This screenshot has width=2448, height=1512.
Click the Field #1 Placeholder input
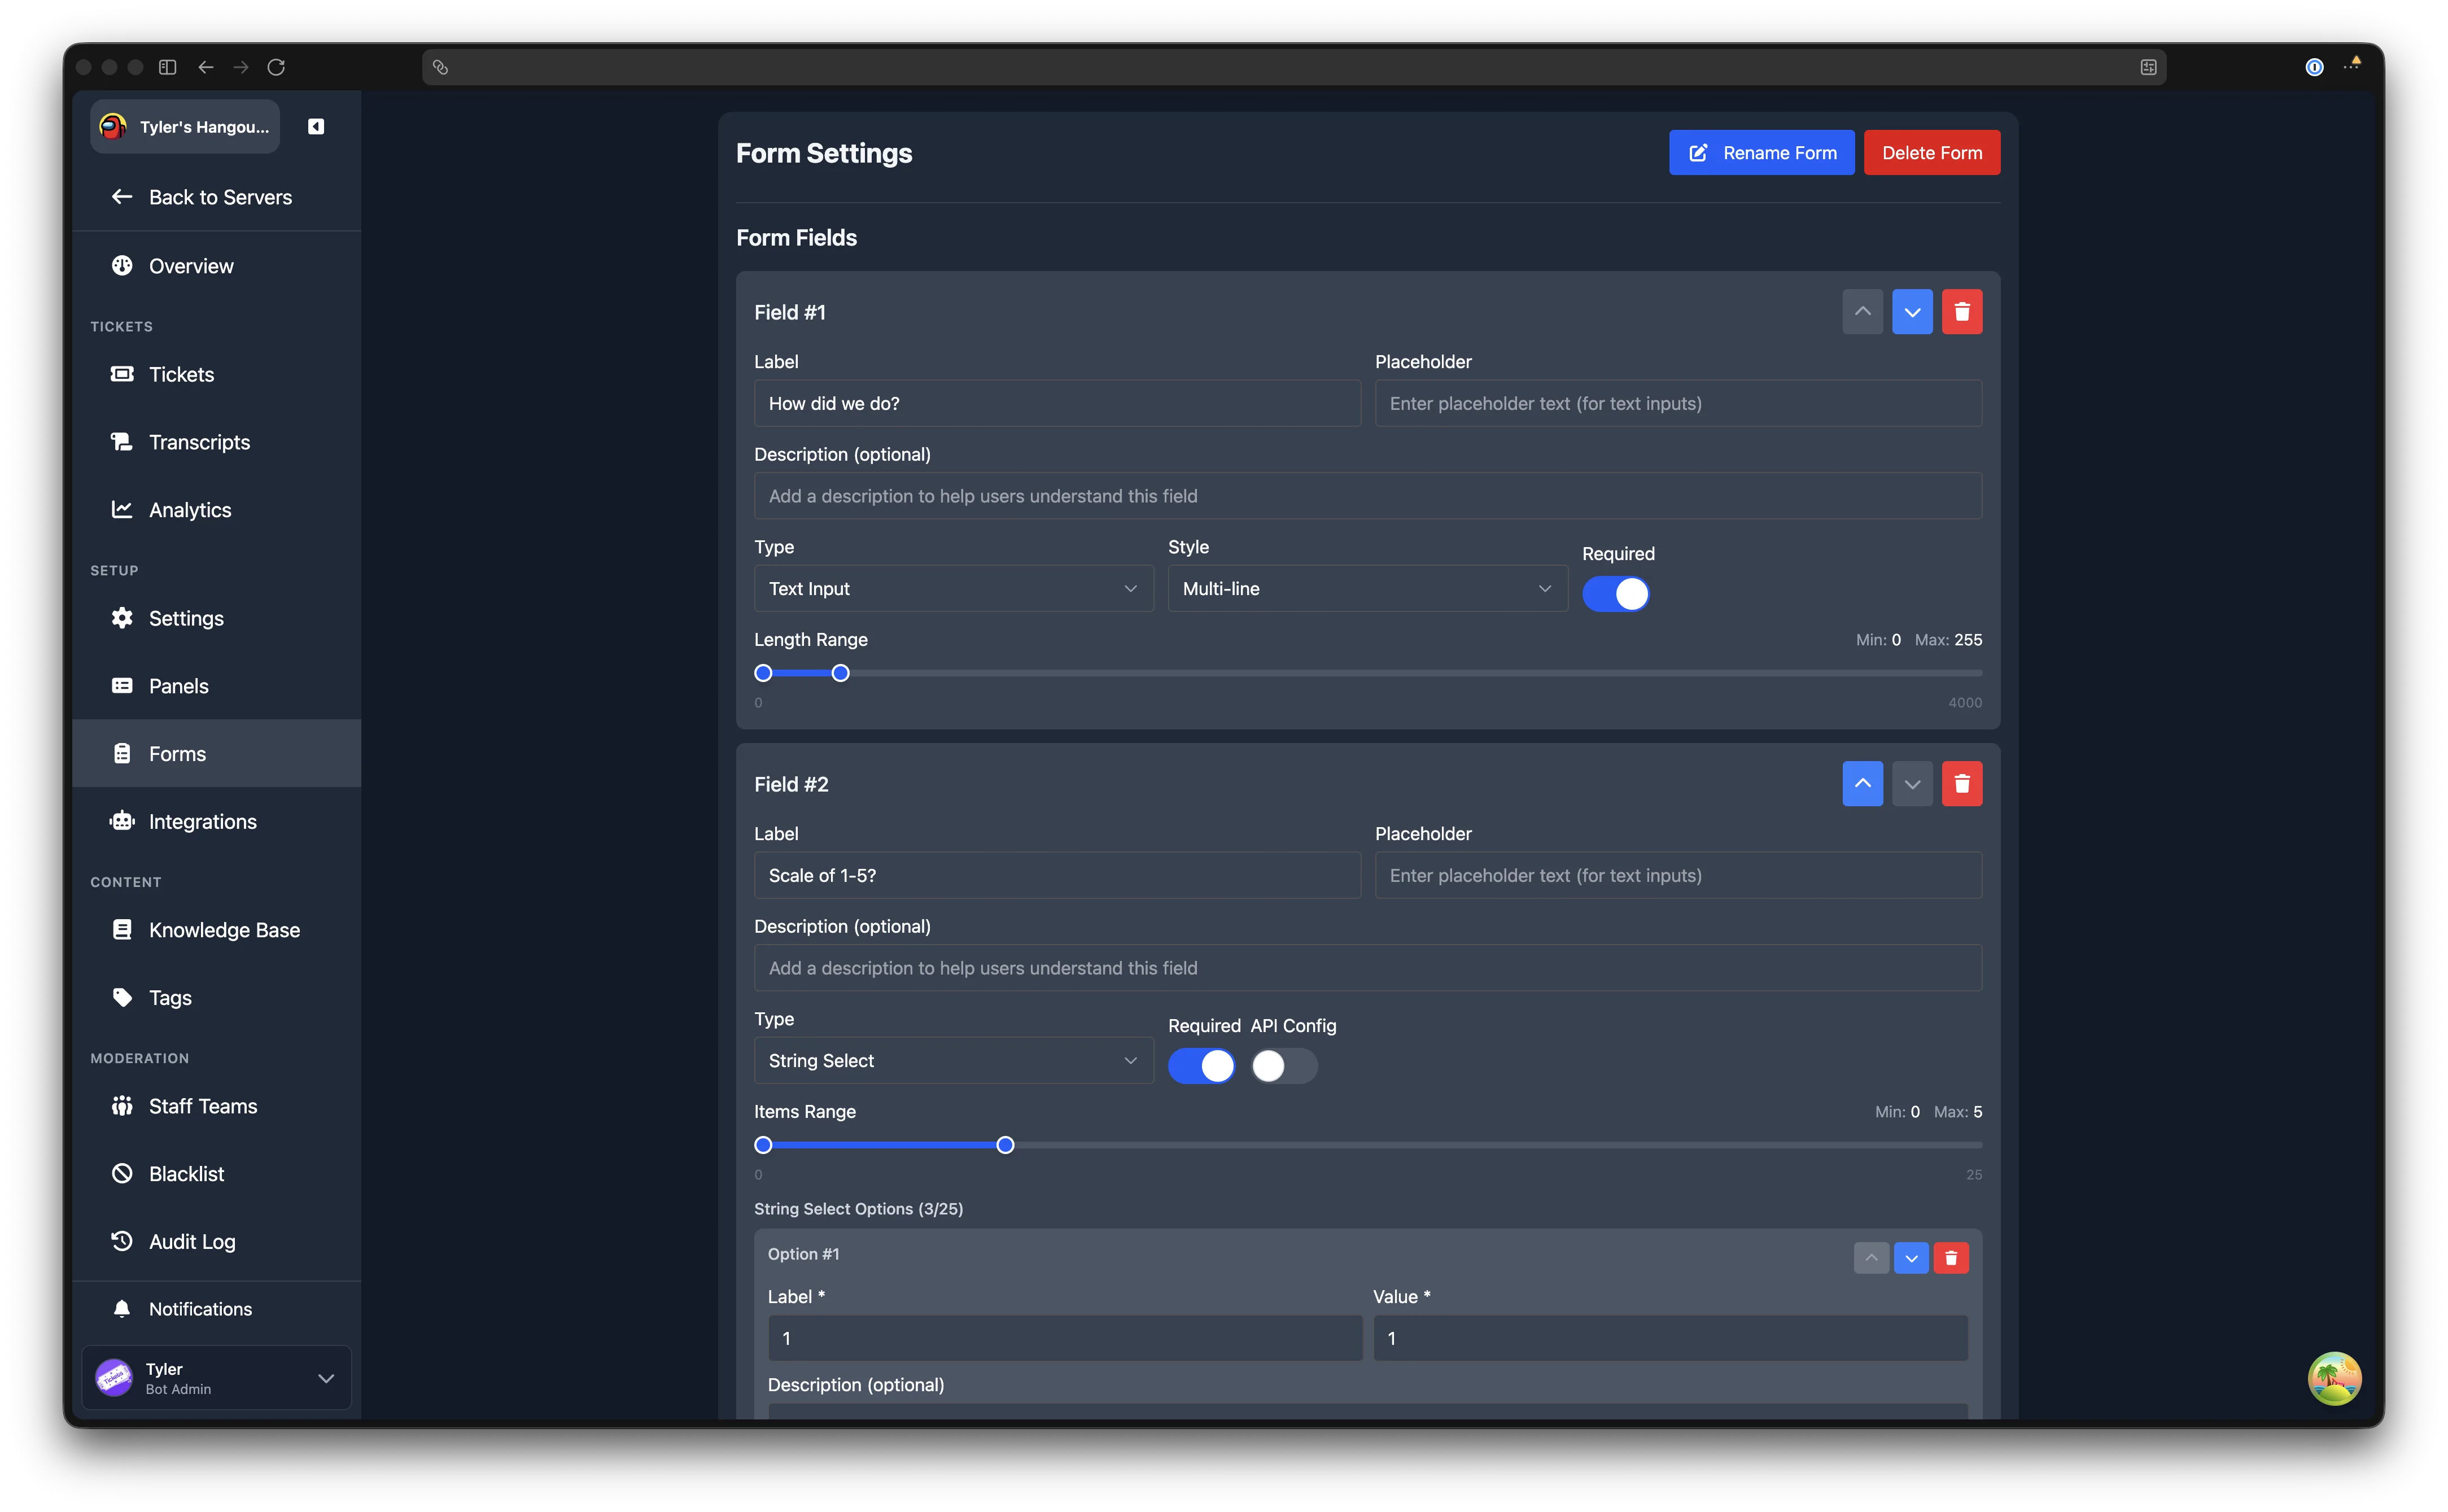pyautogui.click(x=1678, y=404)
